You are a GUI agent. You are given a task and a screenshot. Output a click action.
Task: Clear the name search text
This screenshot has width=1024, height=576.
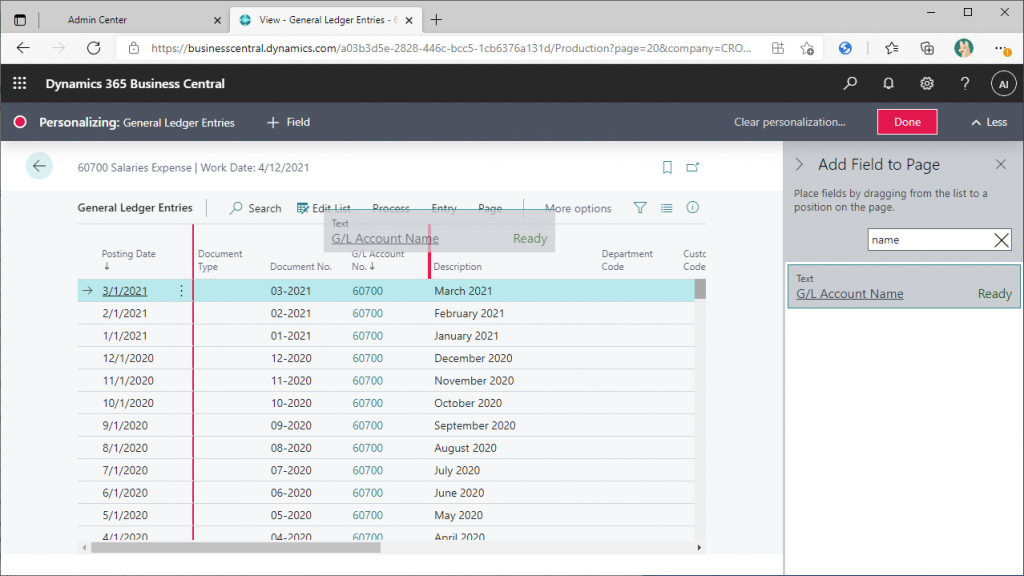coord(1001,240)
